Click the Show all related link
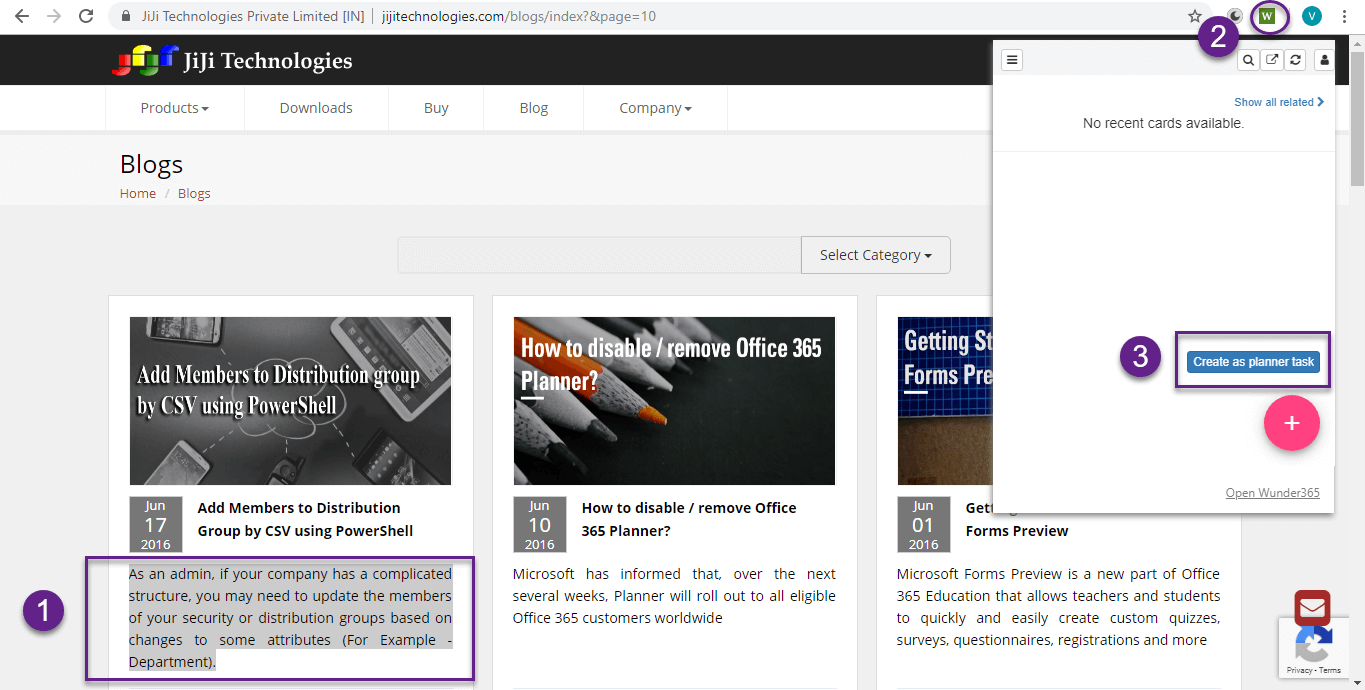This screenshot has height=690, width=1365. click(1278, 102)
